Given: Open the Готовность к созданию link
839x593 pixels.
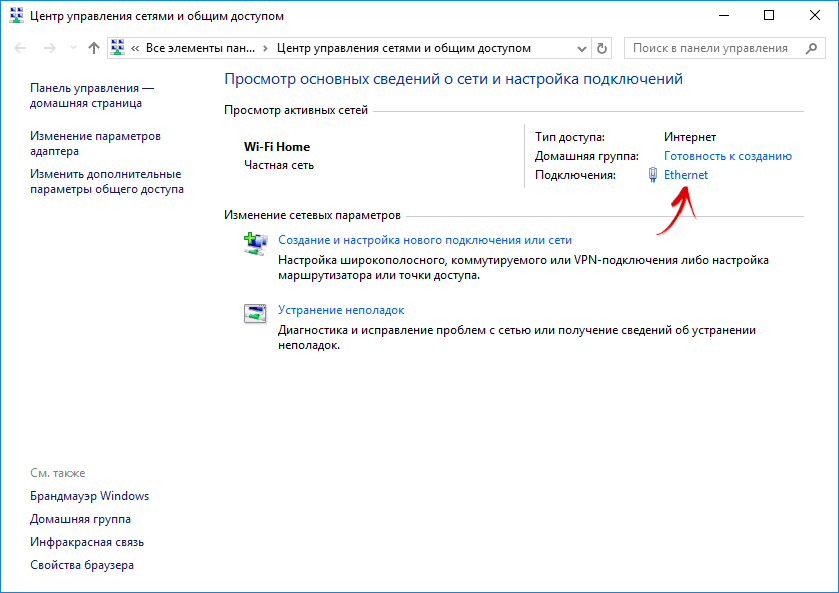Looking at the screenshot, I should click(x=727, y=156).
